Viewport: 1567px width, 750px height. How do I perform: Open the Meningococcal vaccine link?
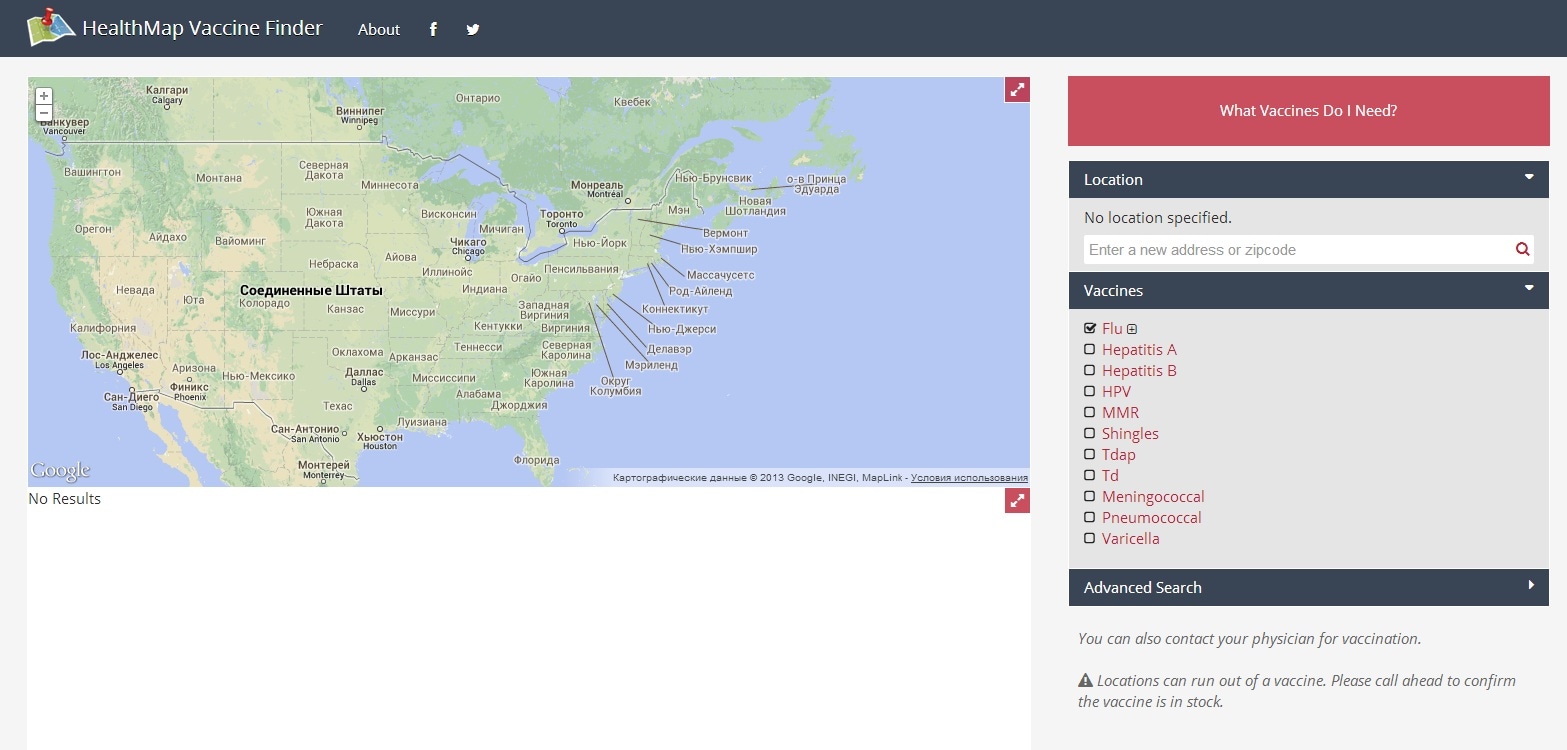[x=1153, y=497]
